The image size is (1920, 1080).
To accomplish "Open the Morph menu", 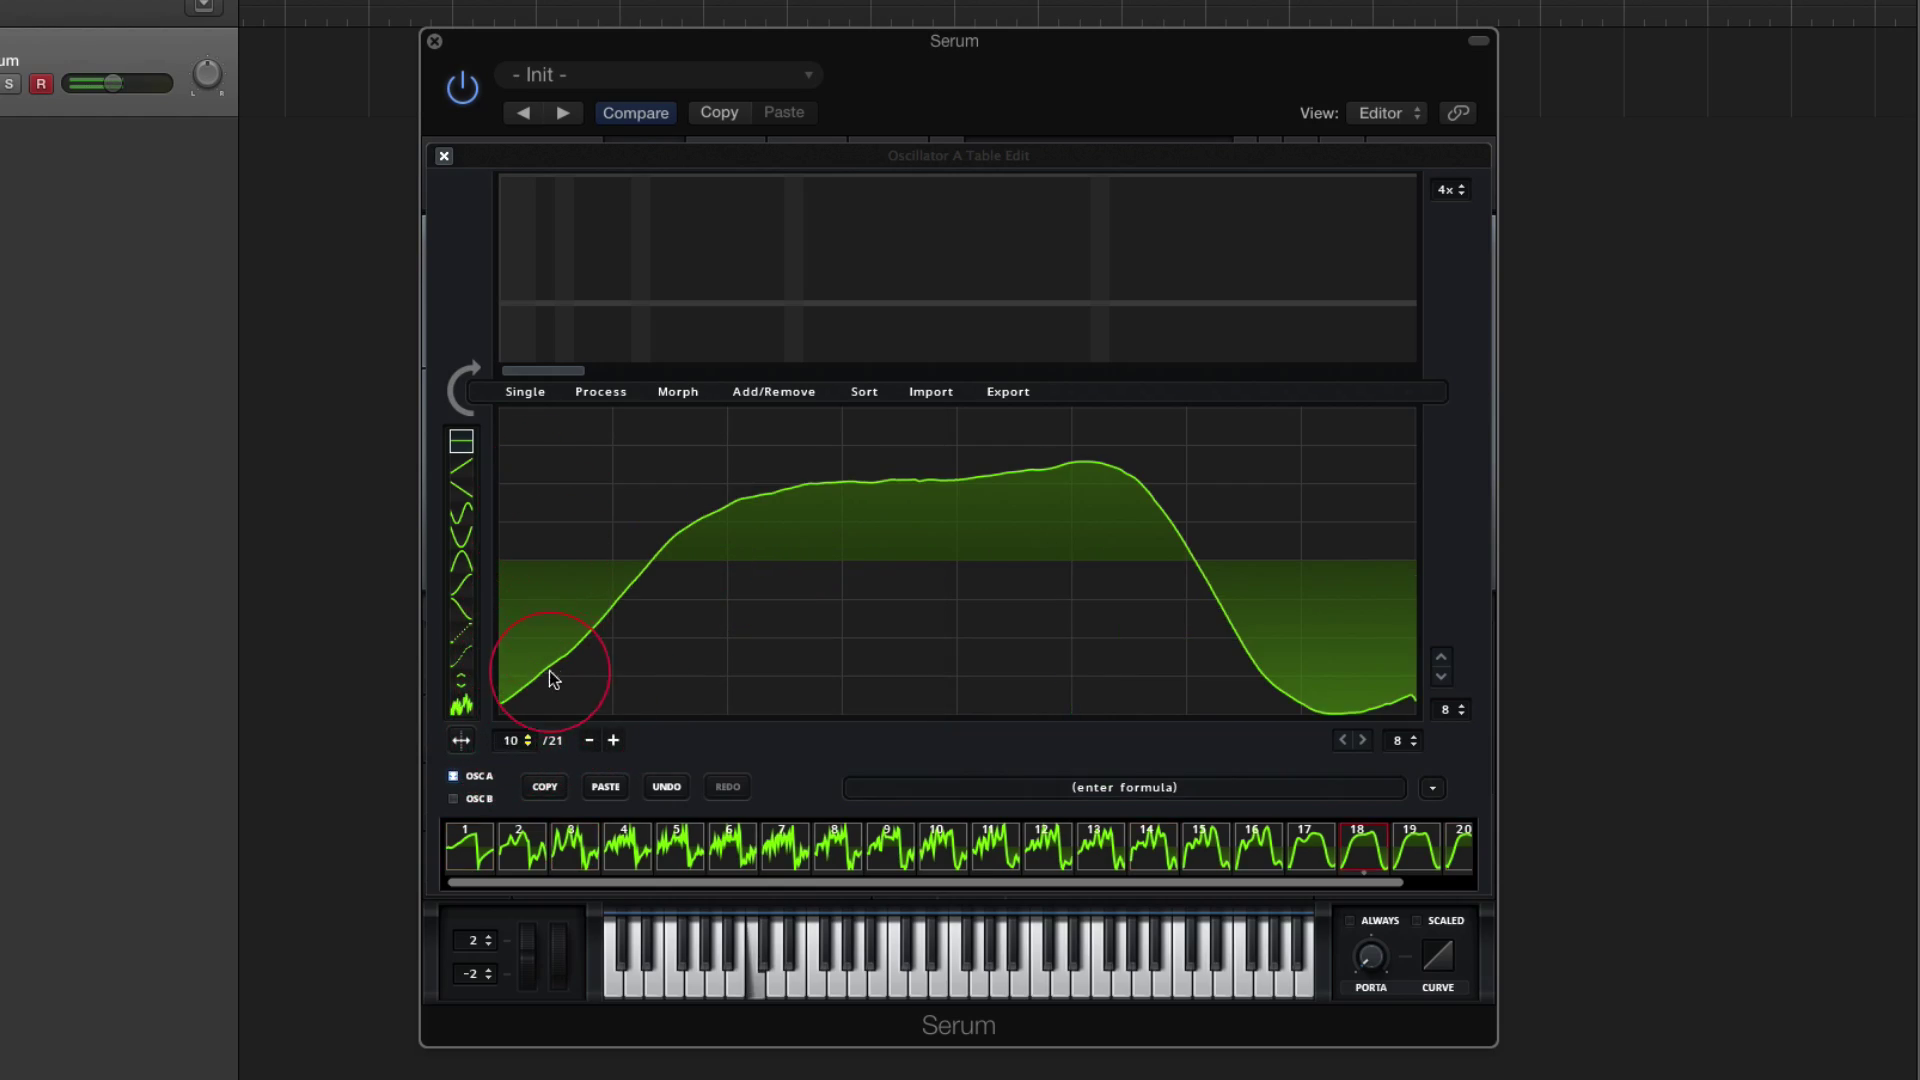I will click(x=678, y=392).
